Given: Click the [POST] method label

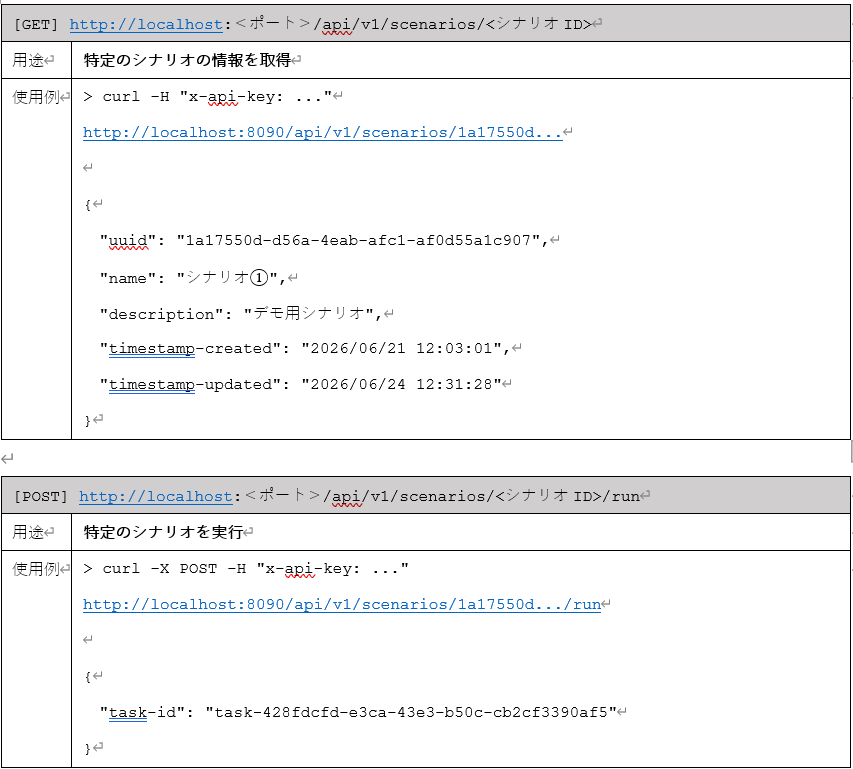Looking at the screenshot, I should [x=40, y=497].
